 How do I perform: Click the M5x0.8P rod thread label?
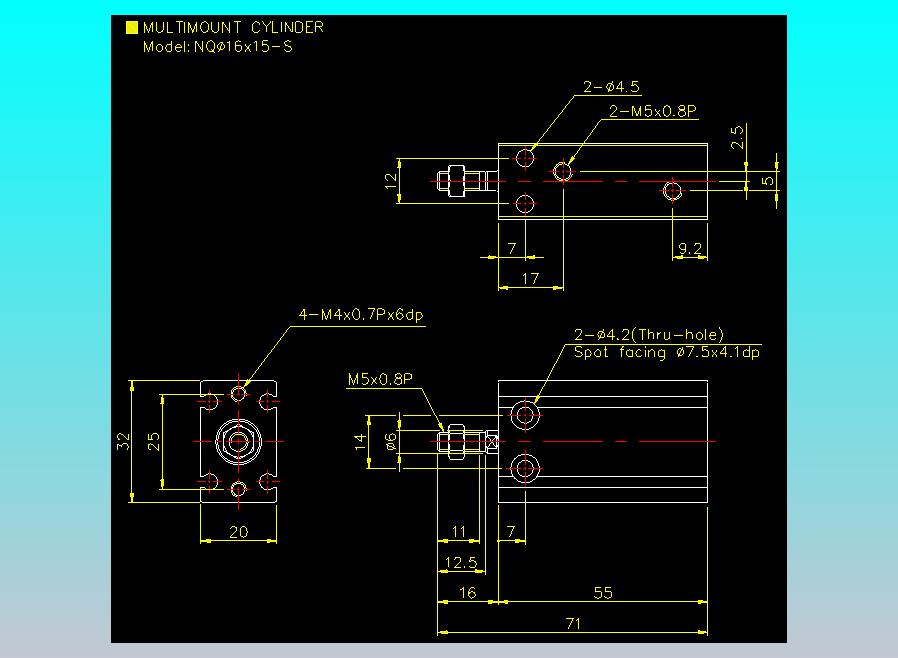coord(380,379)
